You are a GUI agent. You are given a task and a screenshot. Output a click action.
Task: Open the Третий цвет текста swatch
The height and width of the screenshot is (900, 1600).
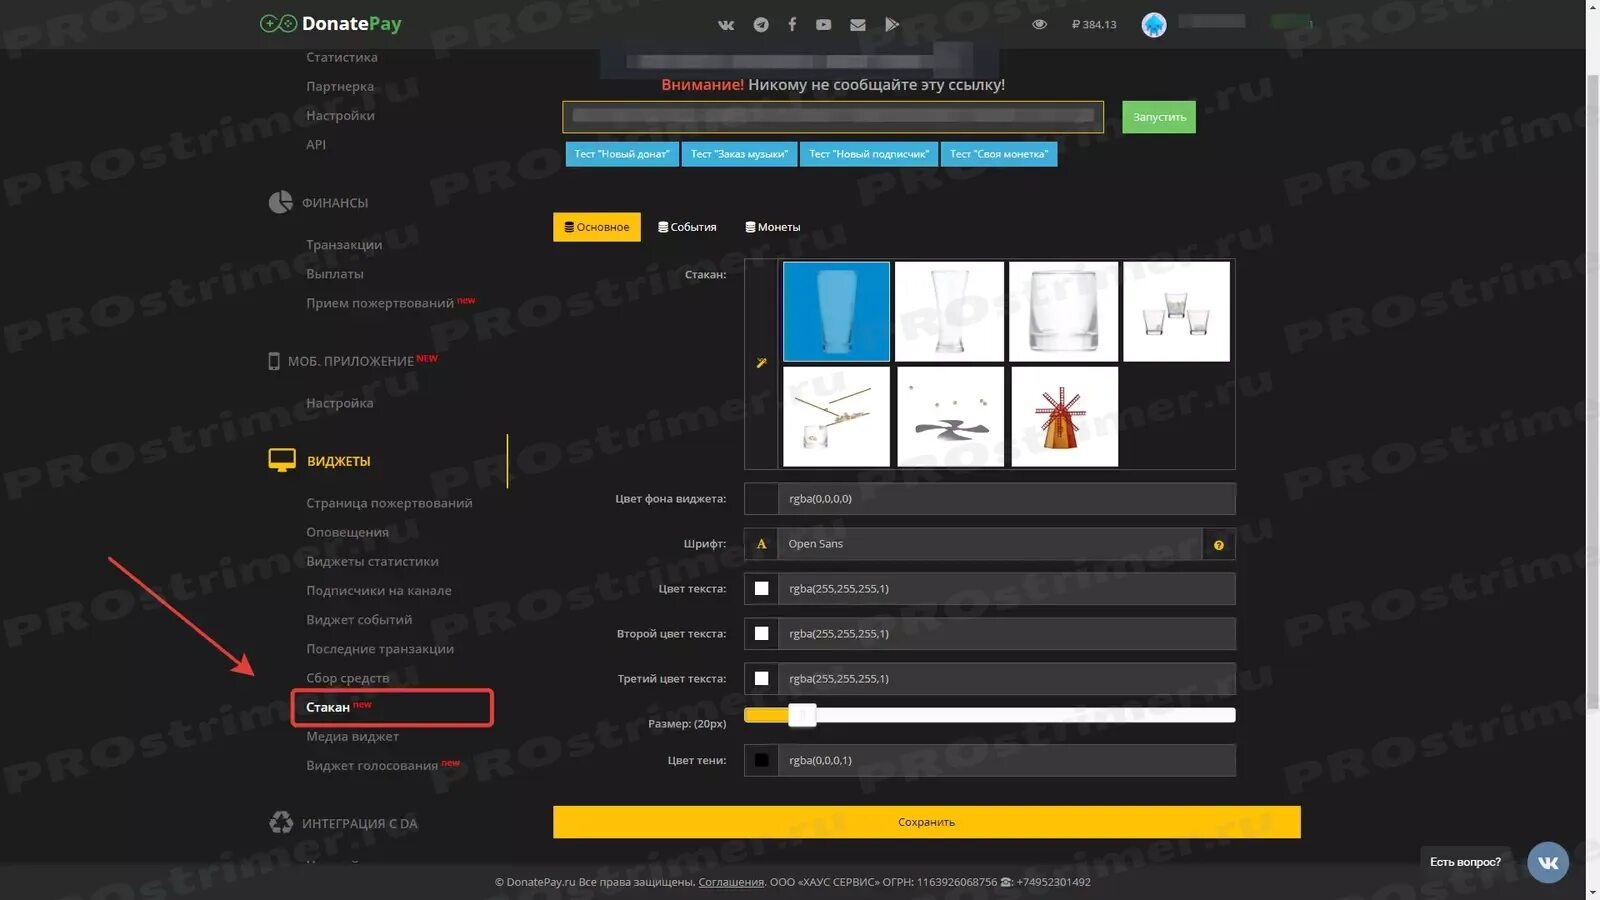pyautogui.click(x=761, y=679)
